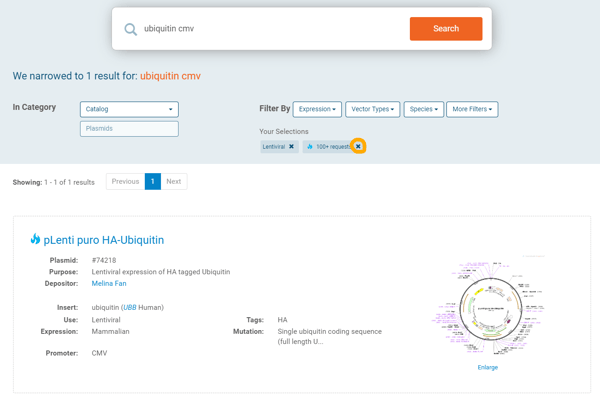Click the 'Your Selections' label
The height and width of the screenshot is (398, 600).
point(284,131)
